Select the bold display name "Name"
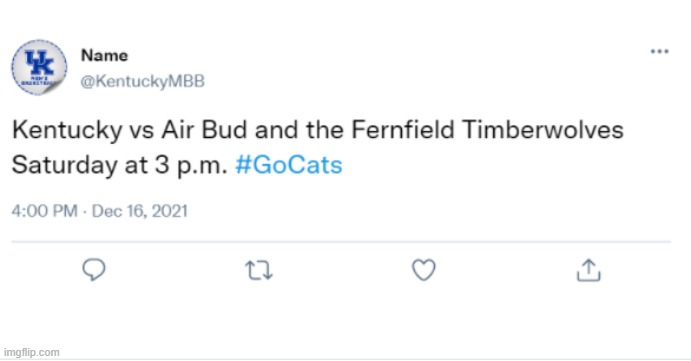The width and height of the screenshot is (691, 361). click(104, 56)
